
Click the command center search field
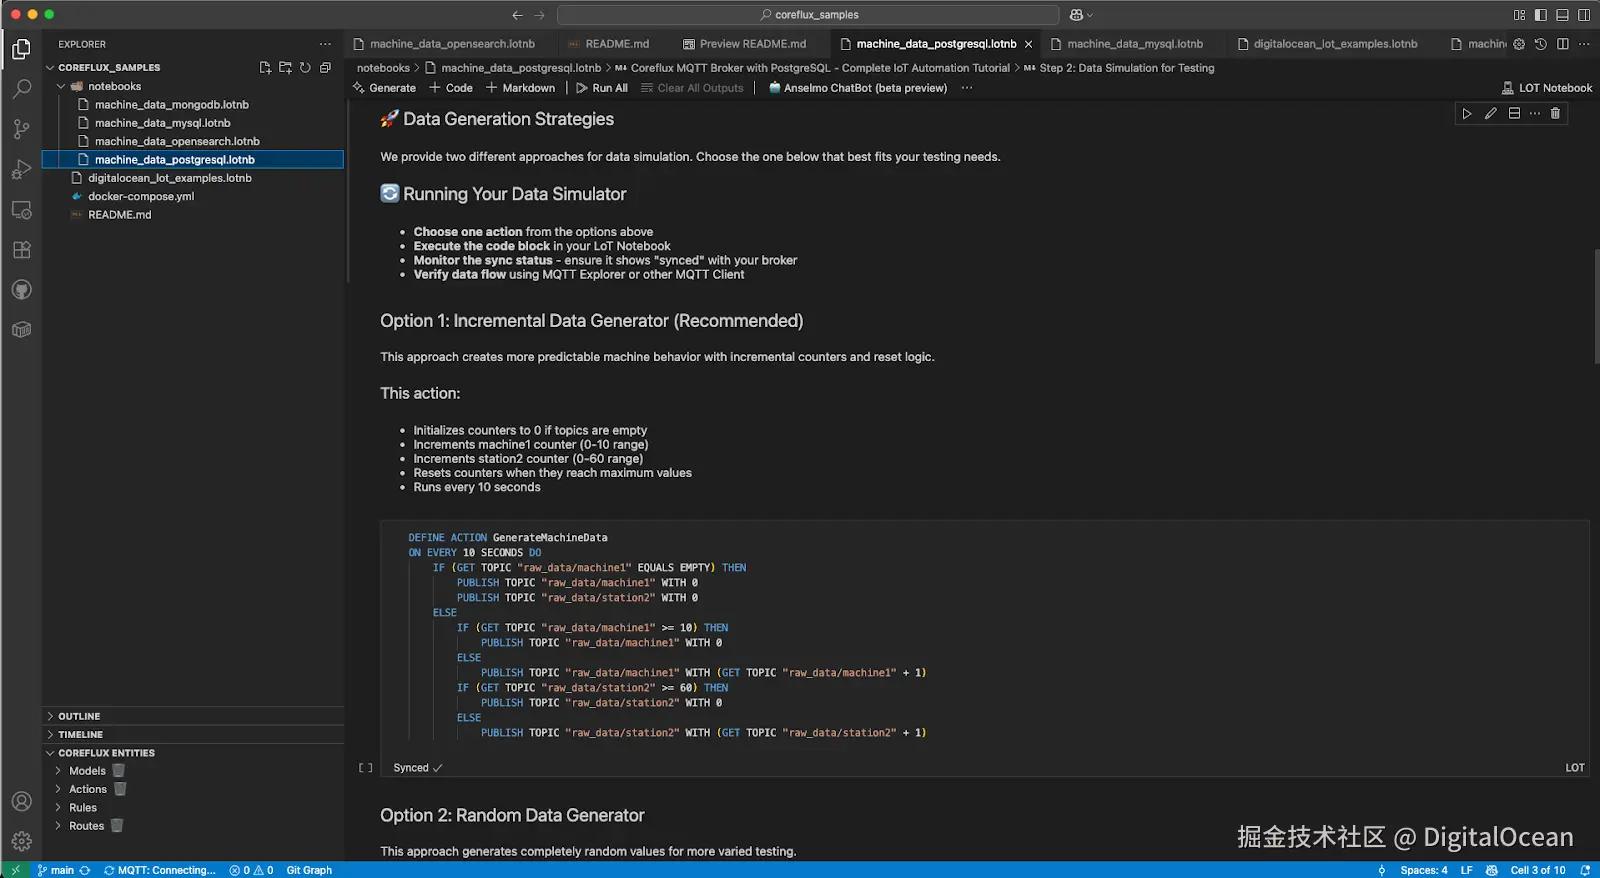808,15
